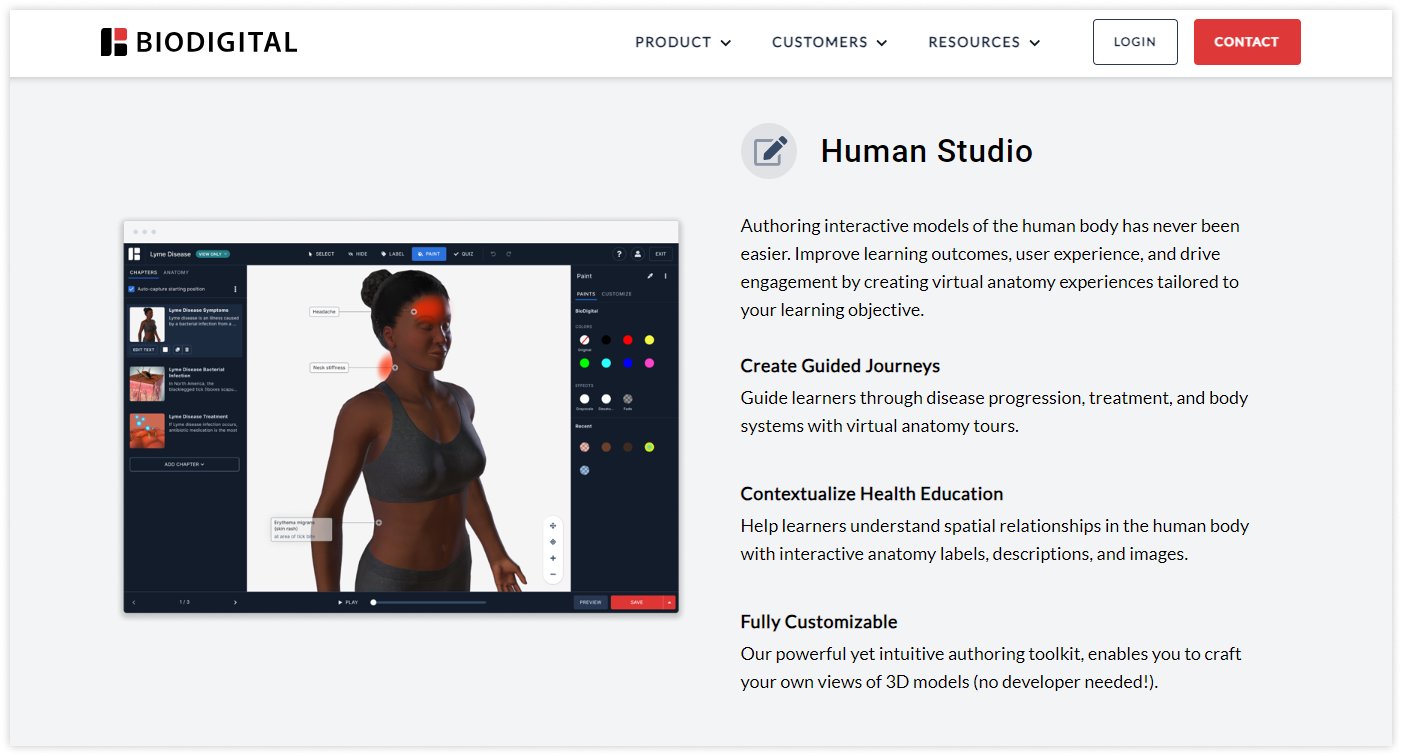Screen dimensions: 1402x756
Task: Click the Play button
Action: 348,602
